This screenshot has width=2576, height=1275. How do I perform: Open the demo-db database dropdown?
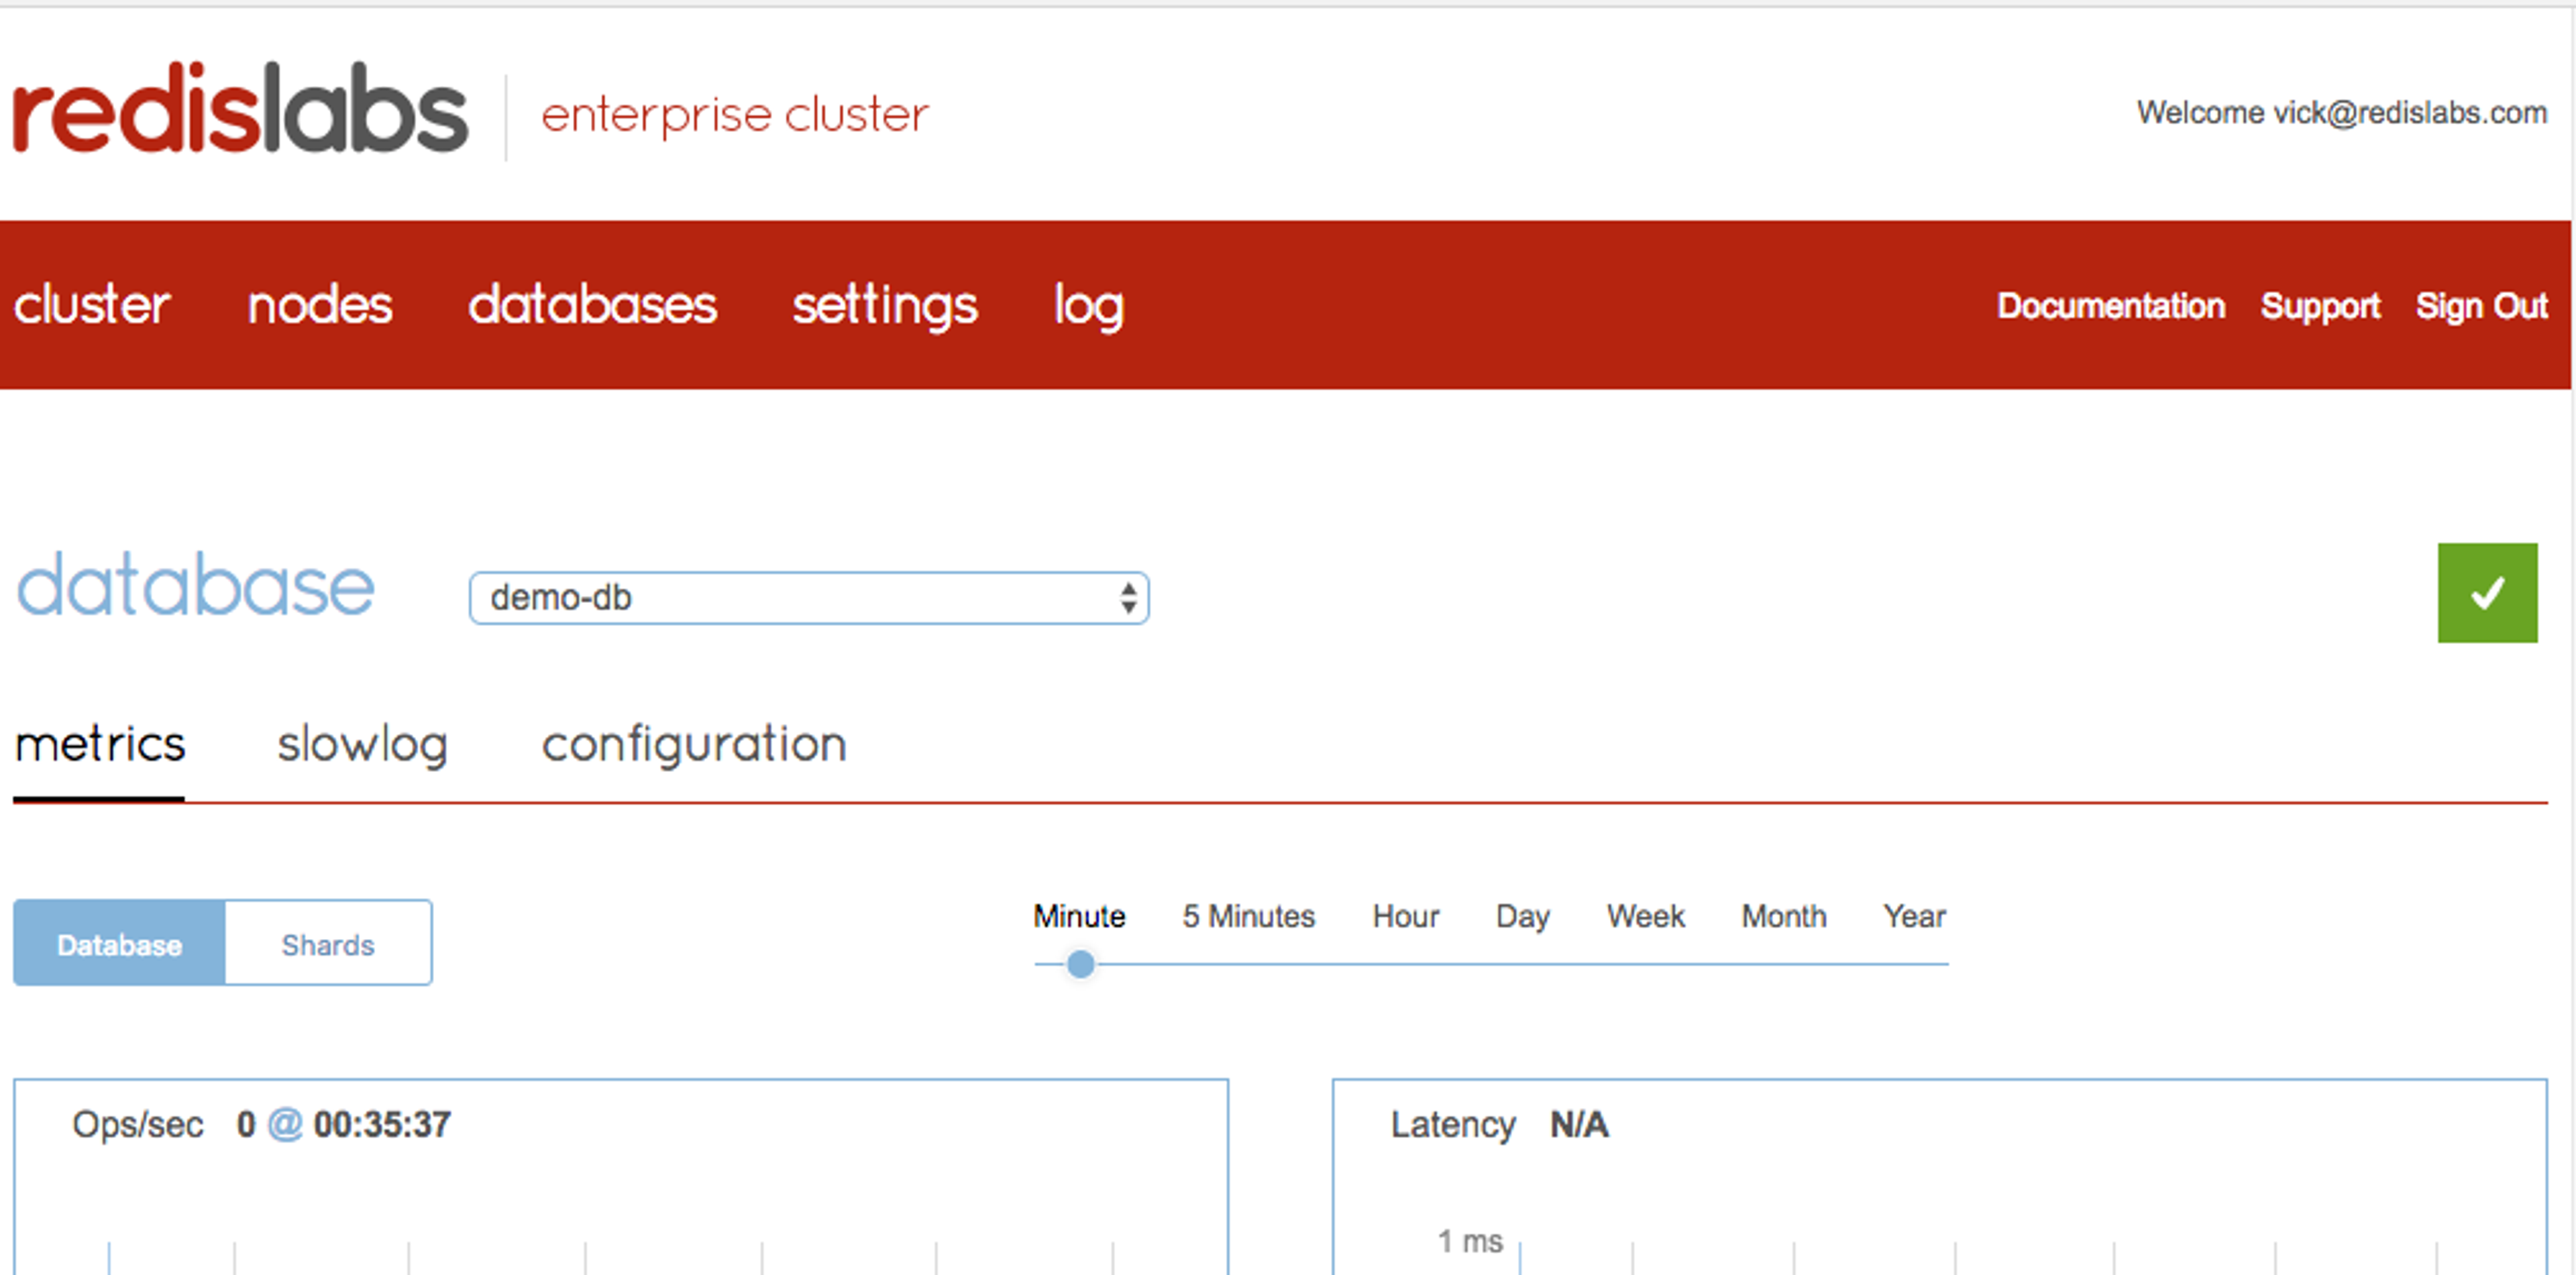pos(808,598)
